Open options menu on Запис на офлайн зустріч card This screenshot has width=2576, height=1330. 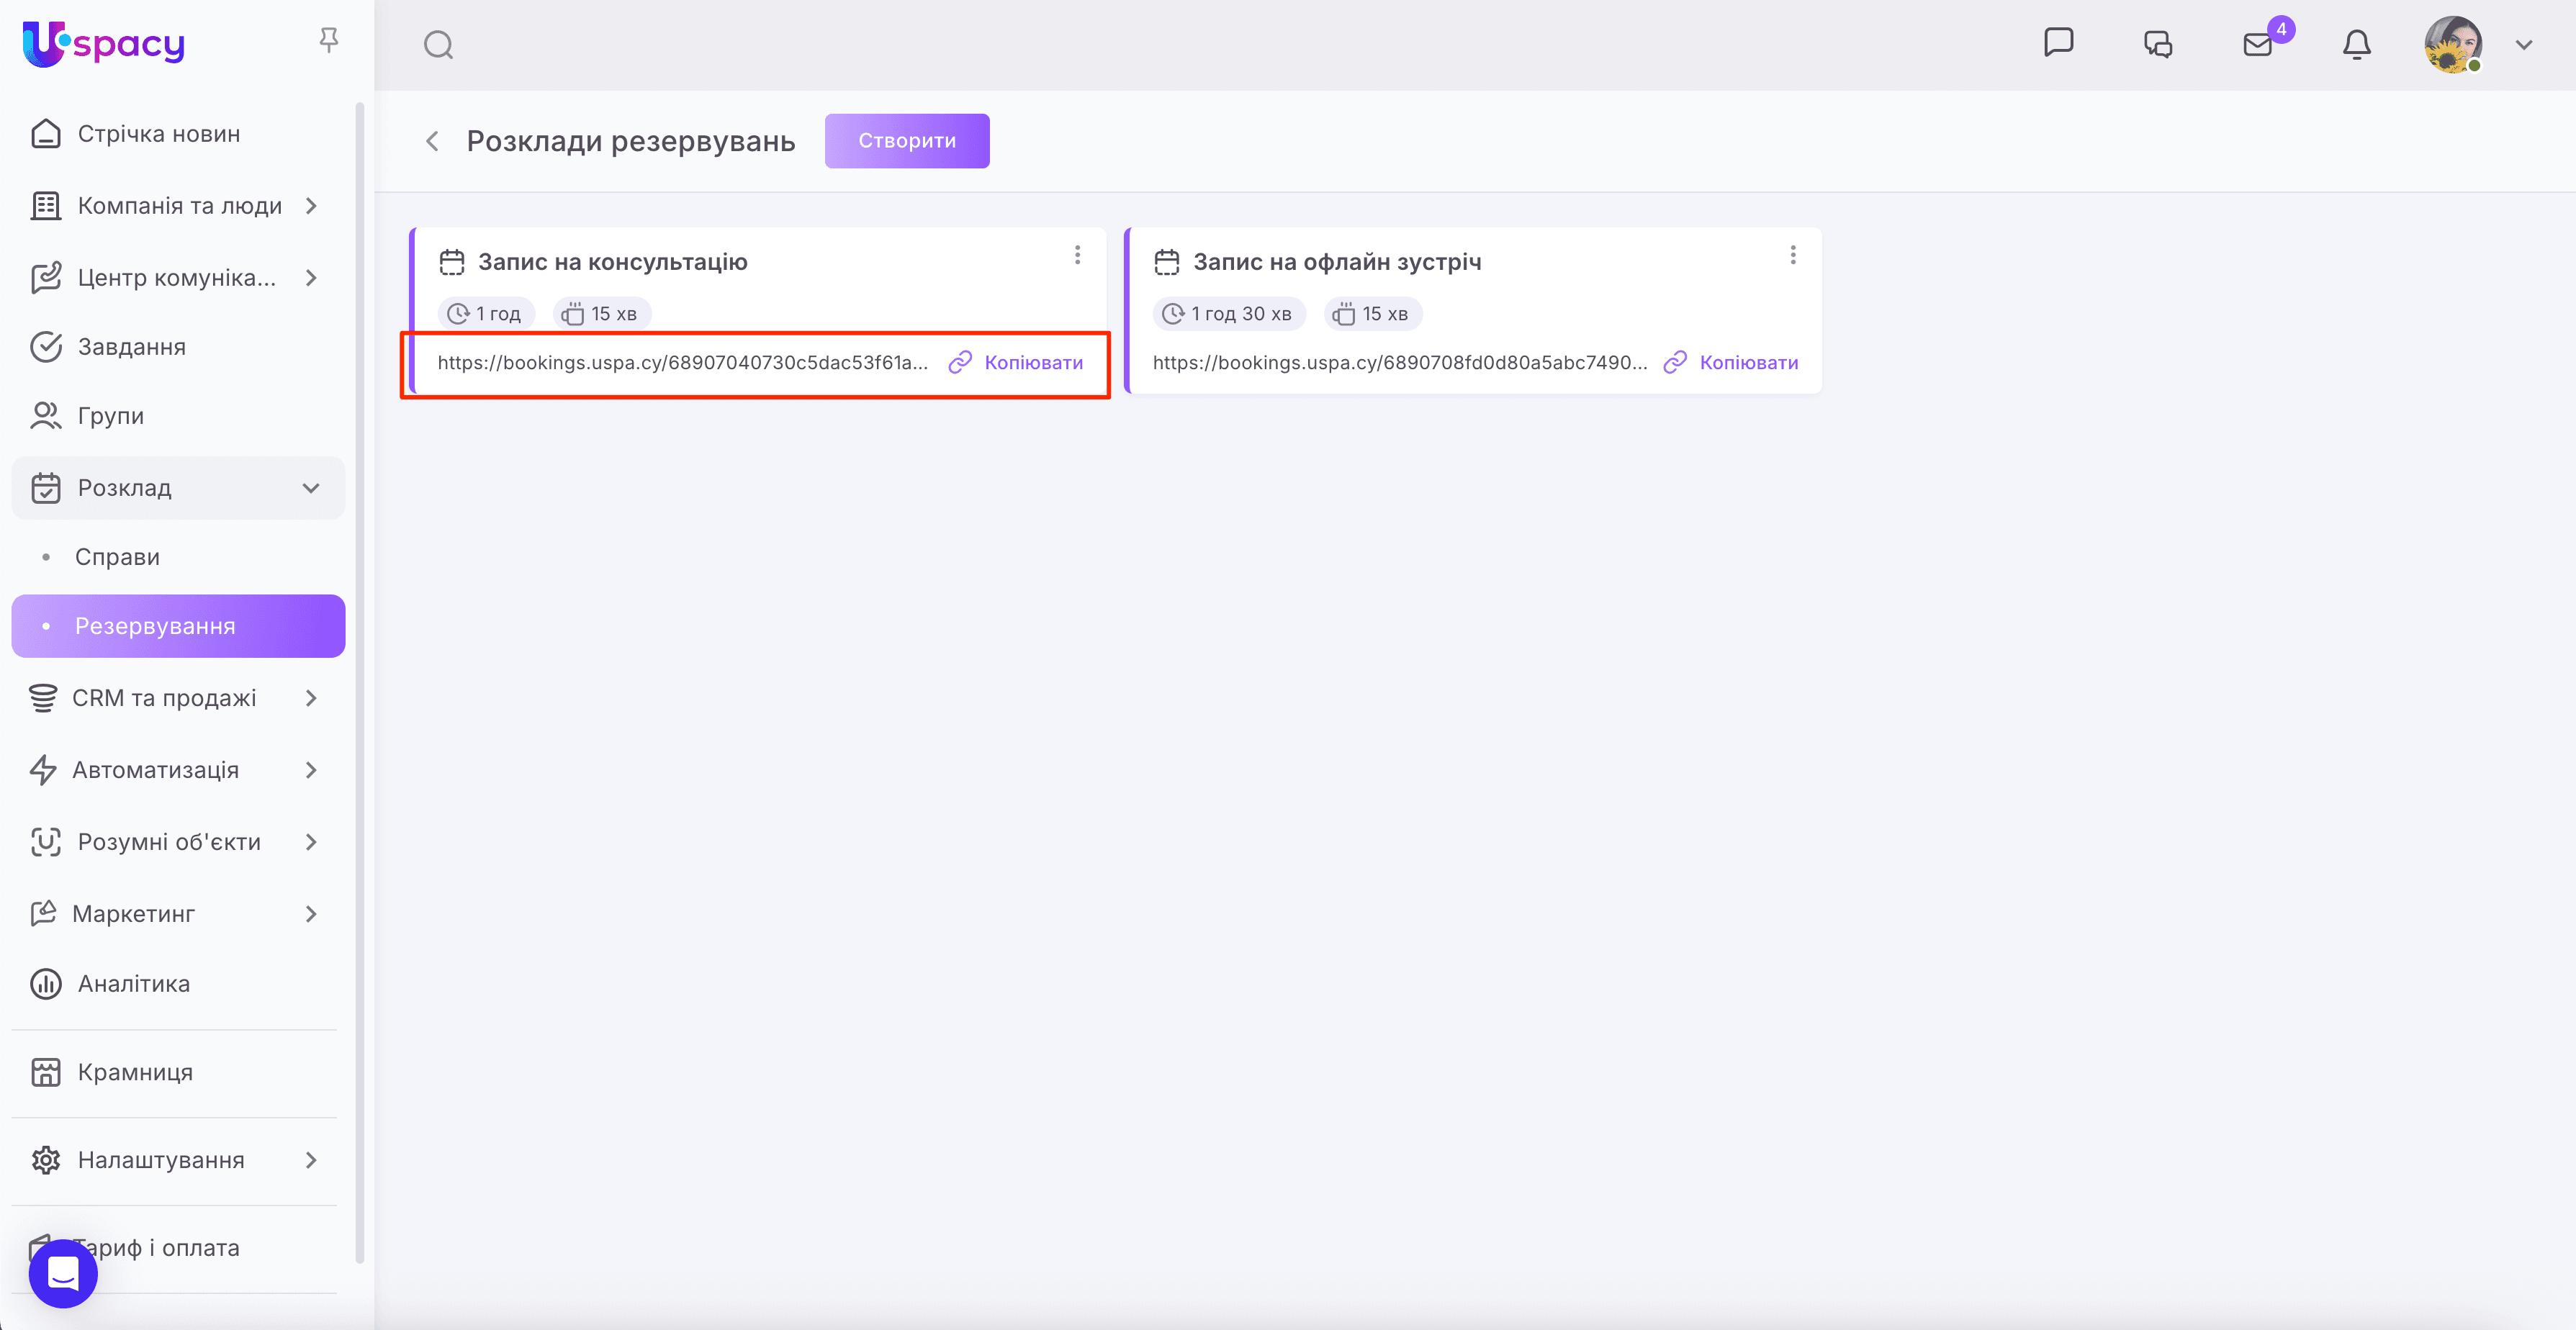tap(1793, 255)
